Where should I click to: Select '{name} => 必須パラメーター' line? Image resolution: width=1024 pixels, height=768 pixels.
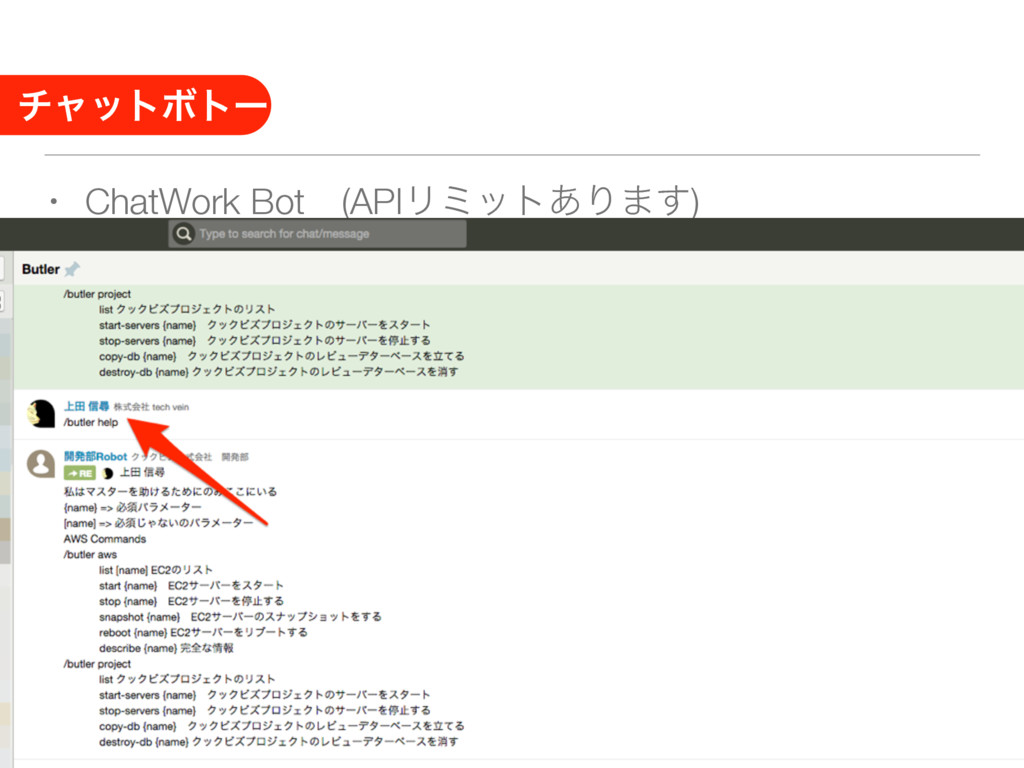pos(133,507)
